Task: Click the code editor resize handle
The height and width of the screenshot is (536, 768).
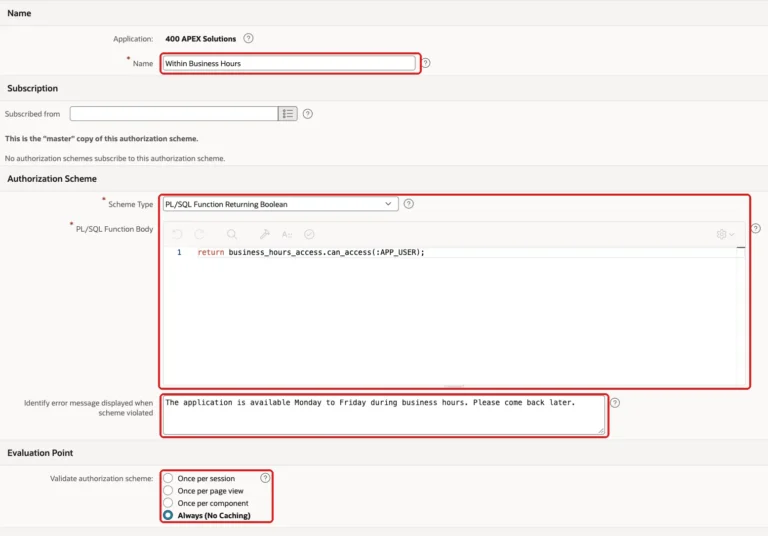Action: coord(454,386)
